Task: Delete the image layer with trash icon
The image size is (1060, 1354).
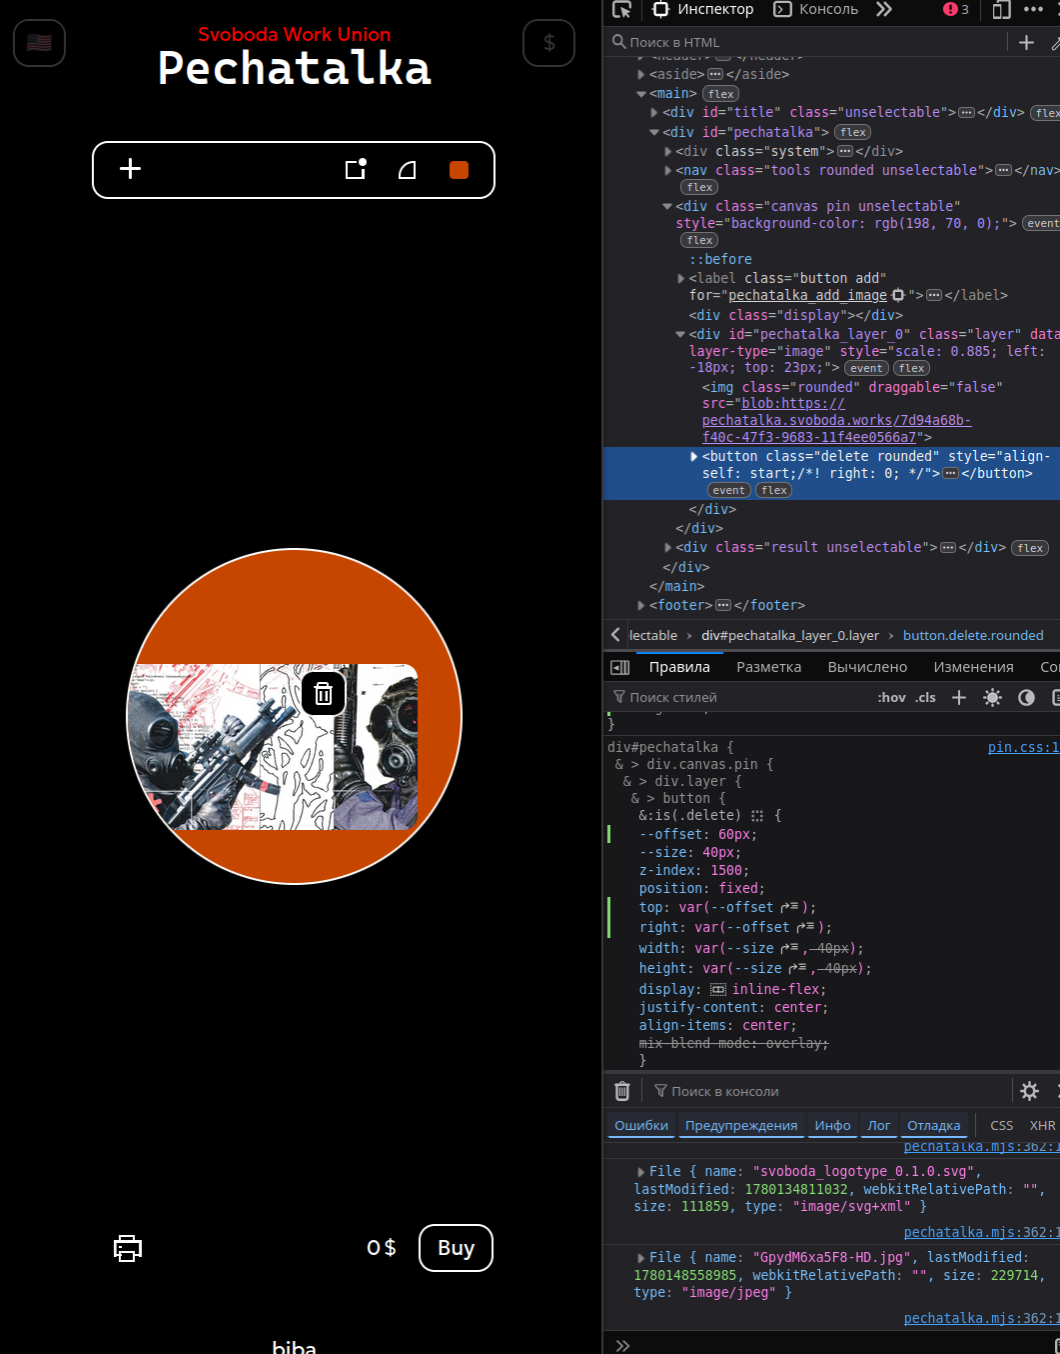Action: point(323,693)
